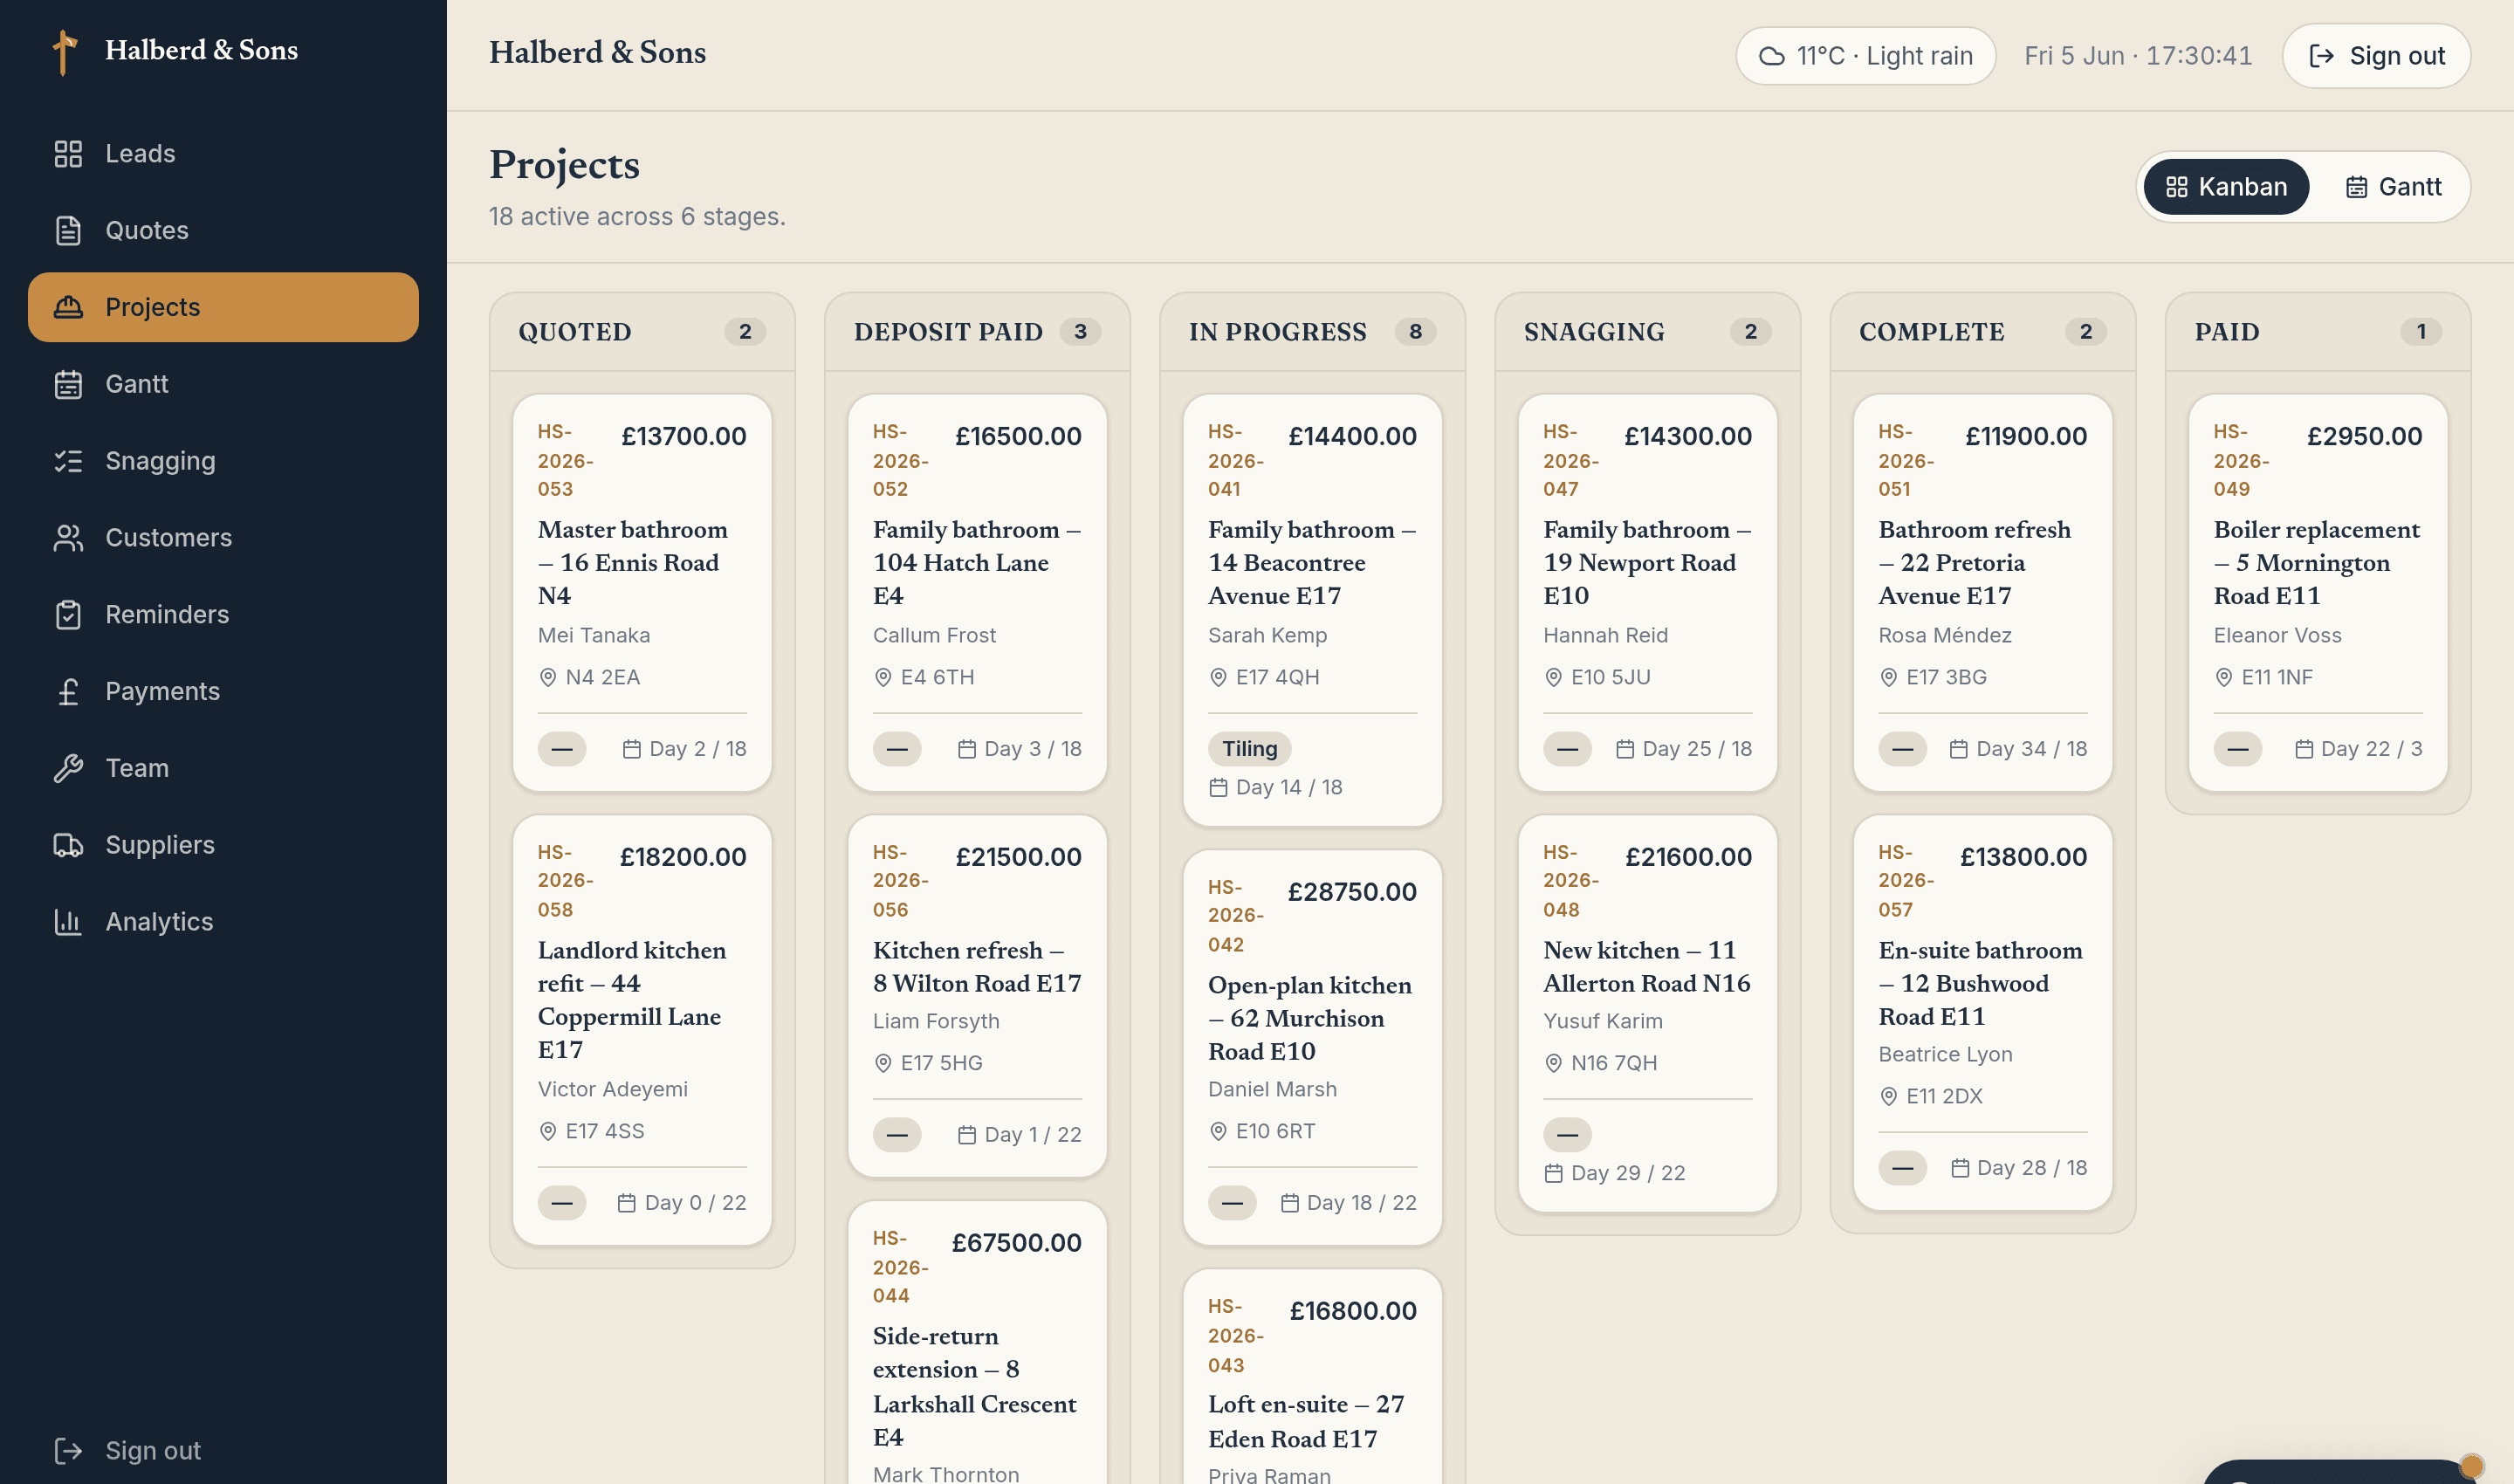Click Bathroom refresh 22 Pretoria Avenue title
Image resolution: width=2514 pixels, height=1484 pixels.
[x=1974, y=563]
